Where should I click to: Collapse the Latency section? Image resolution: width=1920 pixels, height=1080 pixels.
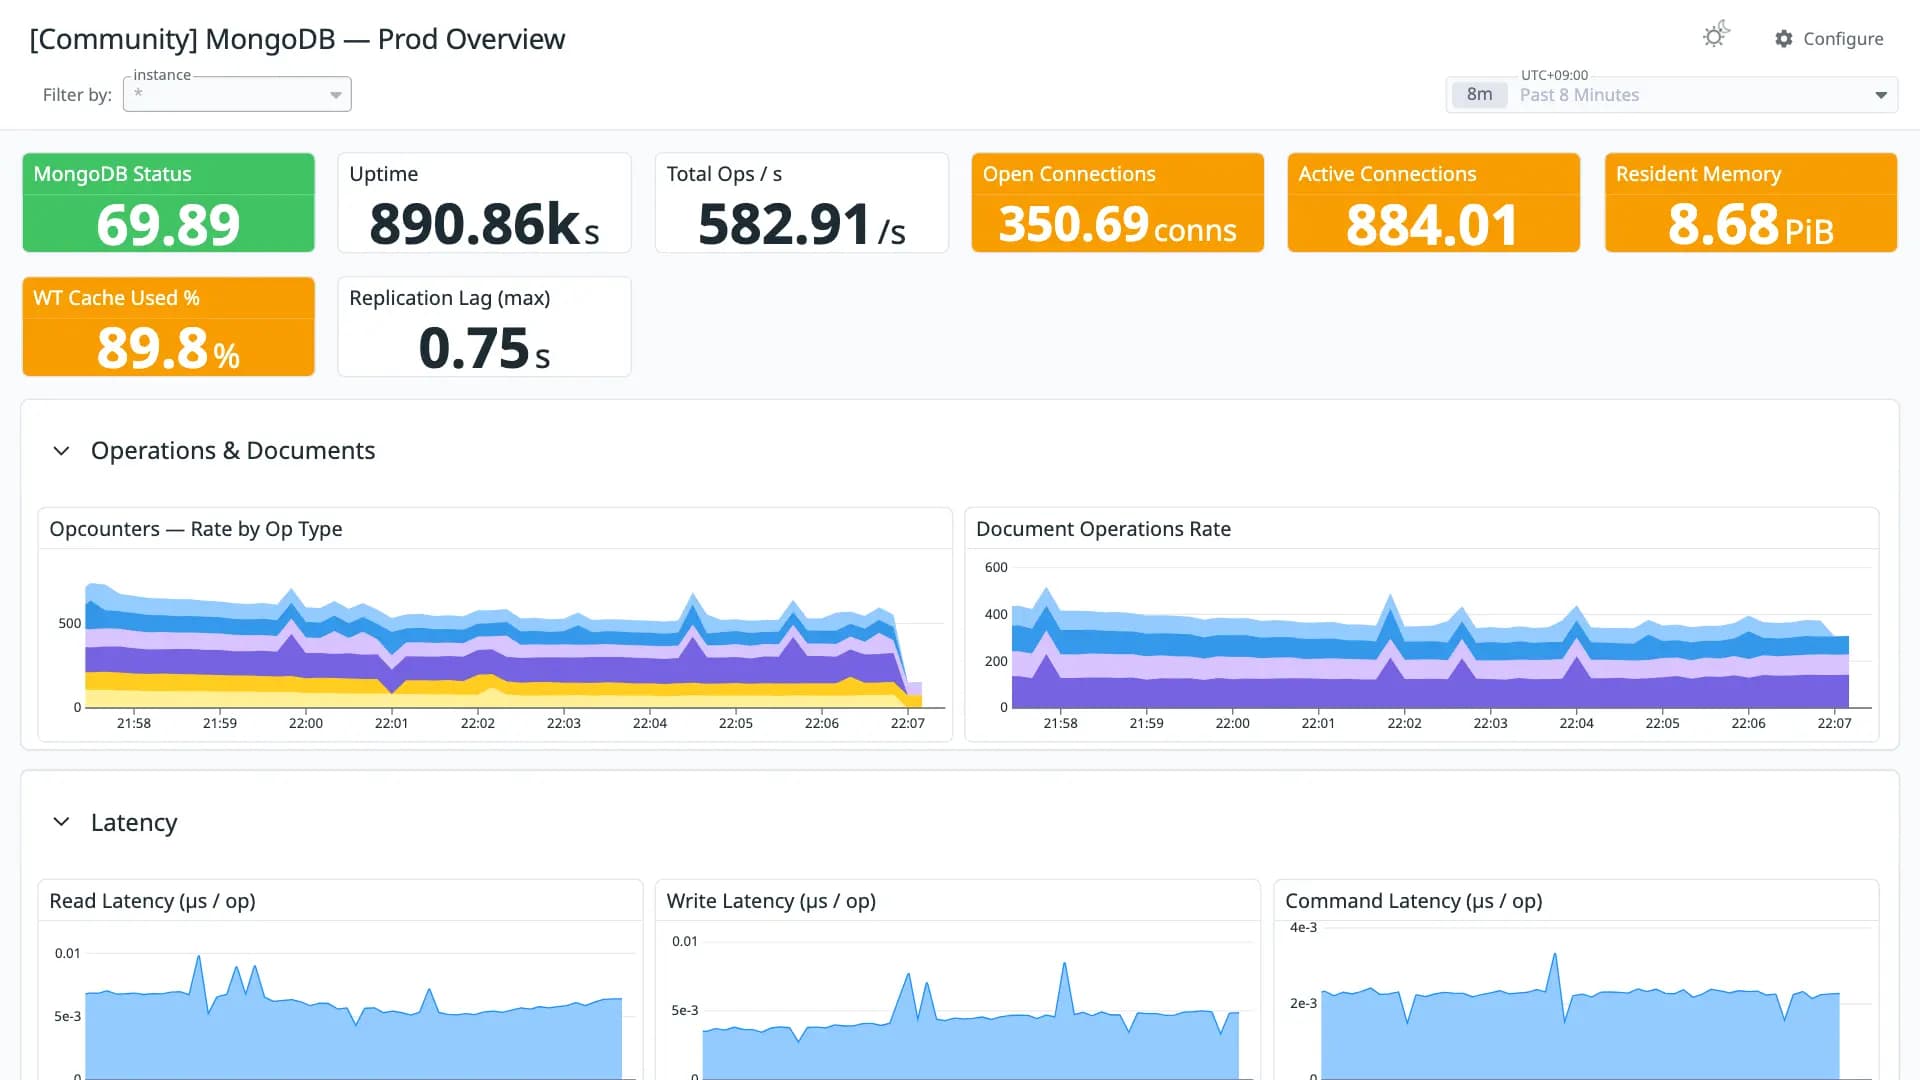tap(61, 822)
